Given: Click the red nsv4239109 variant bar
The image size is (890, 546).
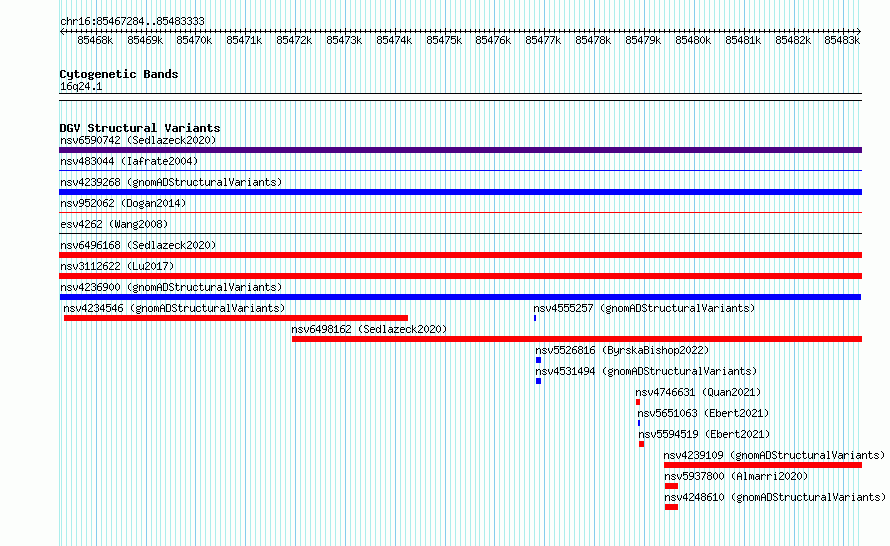Looking at the screenshot, I should coord(763,465).
